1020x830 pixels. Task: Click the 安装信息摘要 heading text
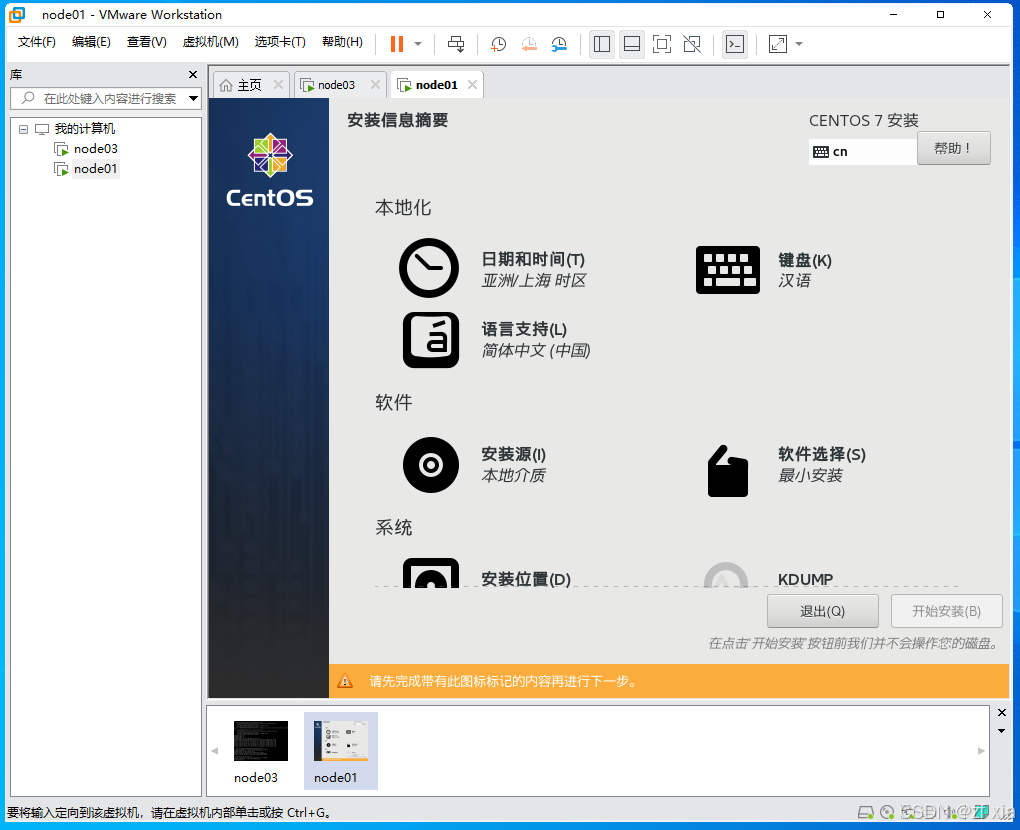(397, 120)
